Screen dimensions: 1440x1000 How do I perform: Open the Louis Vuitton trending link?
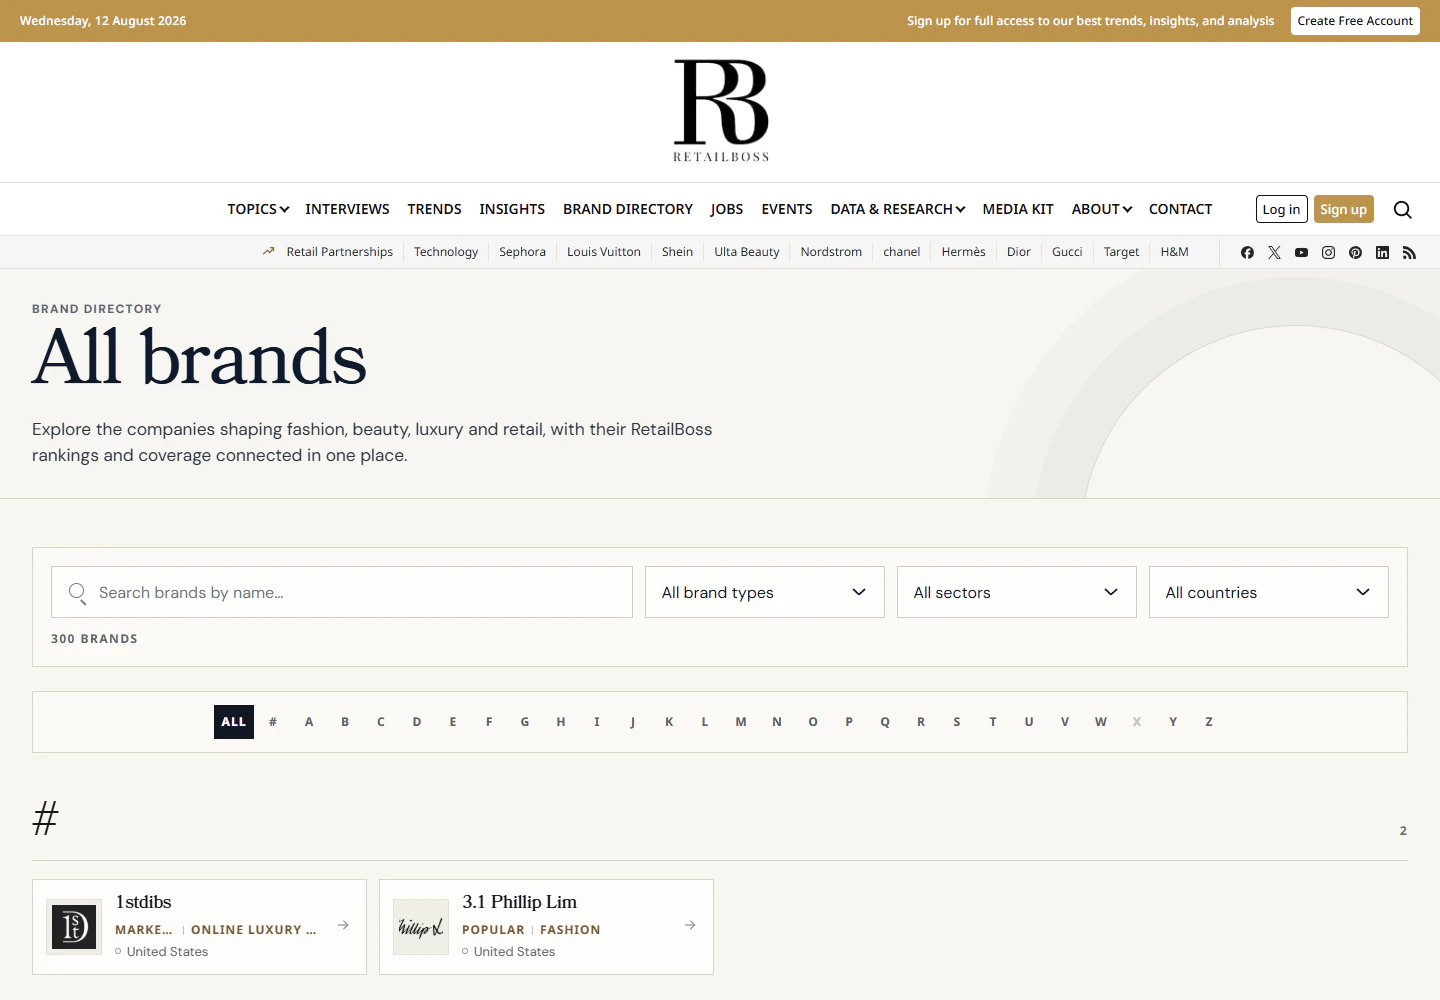tap(604, 252)
